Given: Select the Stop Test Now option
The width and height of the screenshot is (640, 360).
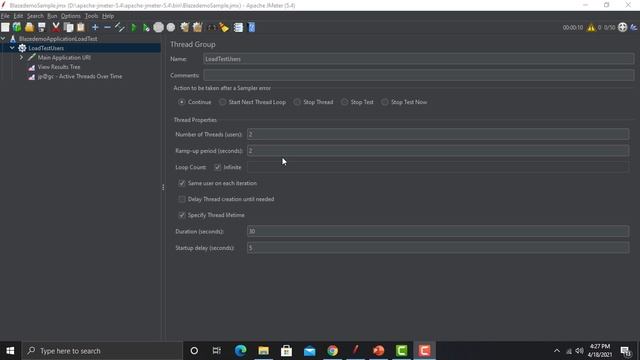Looking at the screenshot, I should tap(385, 102).
